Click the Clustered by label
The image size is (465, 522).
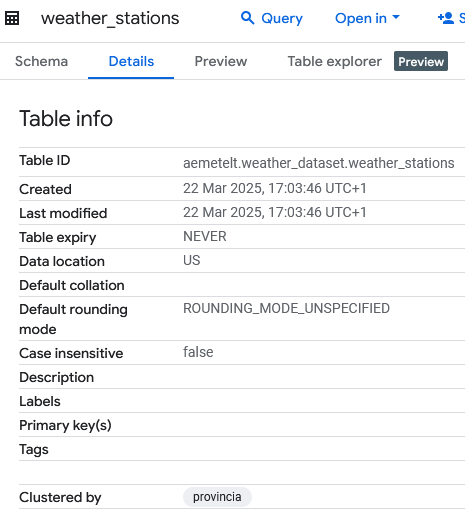60,497
